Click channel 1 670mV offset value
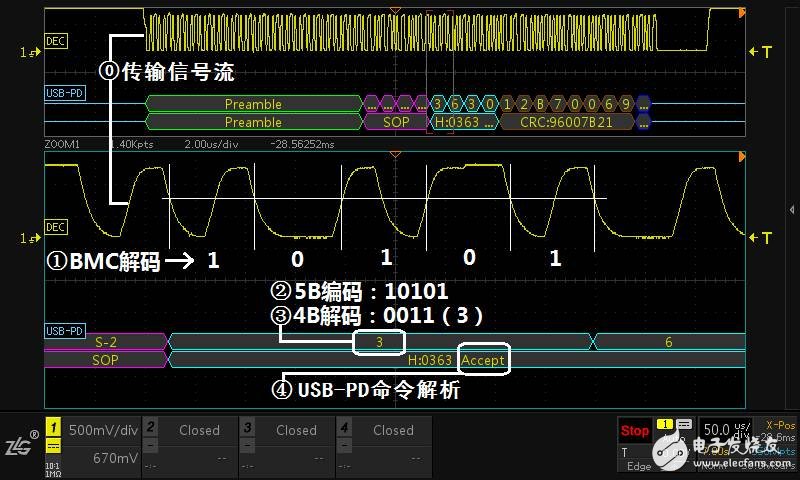This screenshot has width=800, height=480. coord(115,458)
